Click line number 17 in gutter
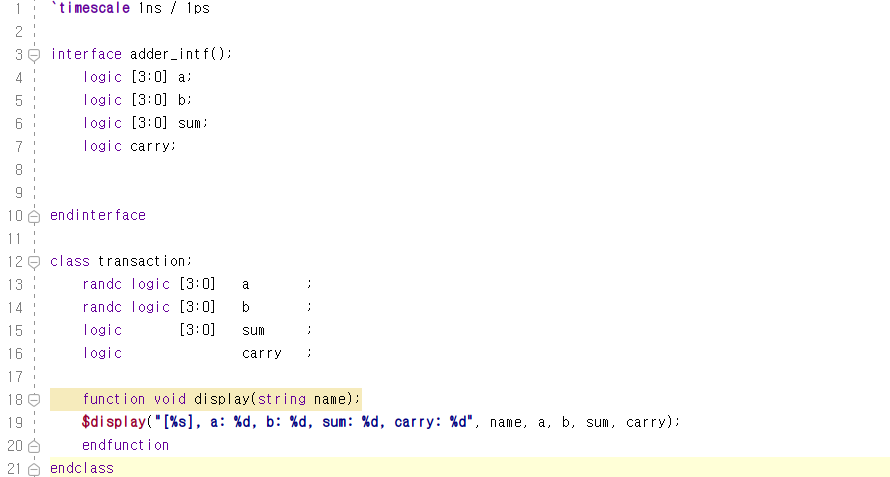 point(15,376)
